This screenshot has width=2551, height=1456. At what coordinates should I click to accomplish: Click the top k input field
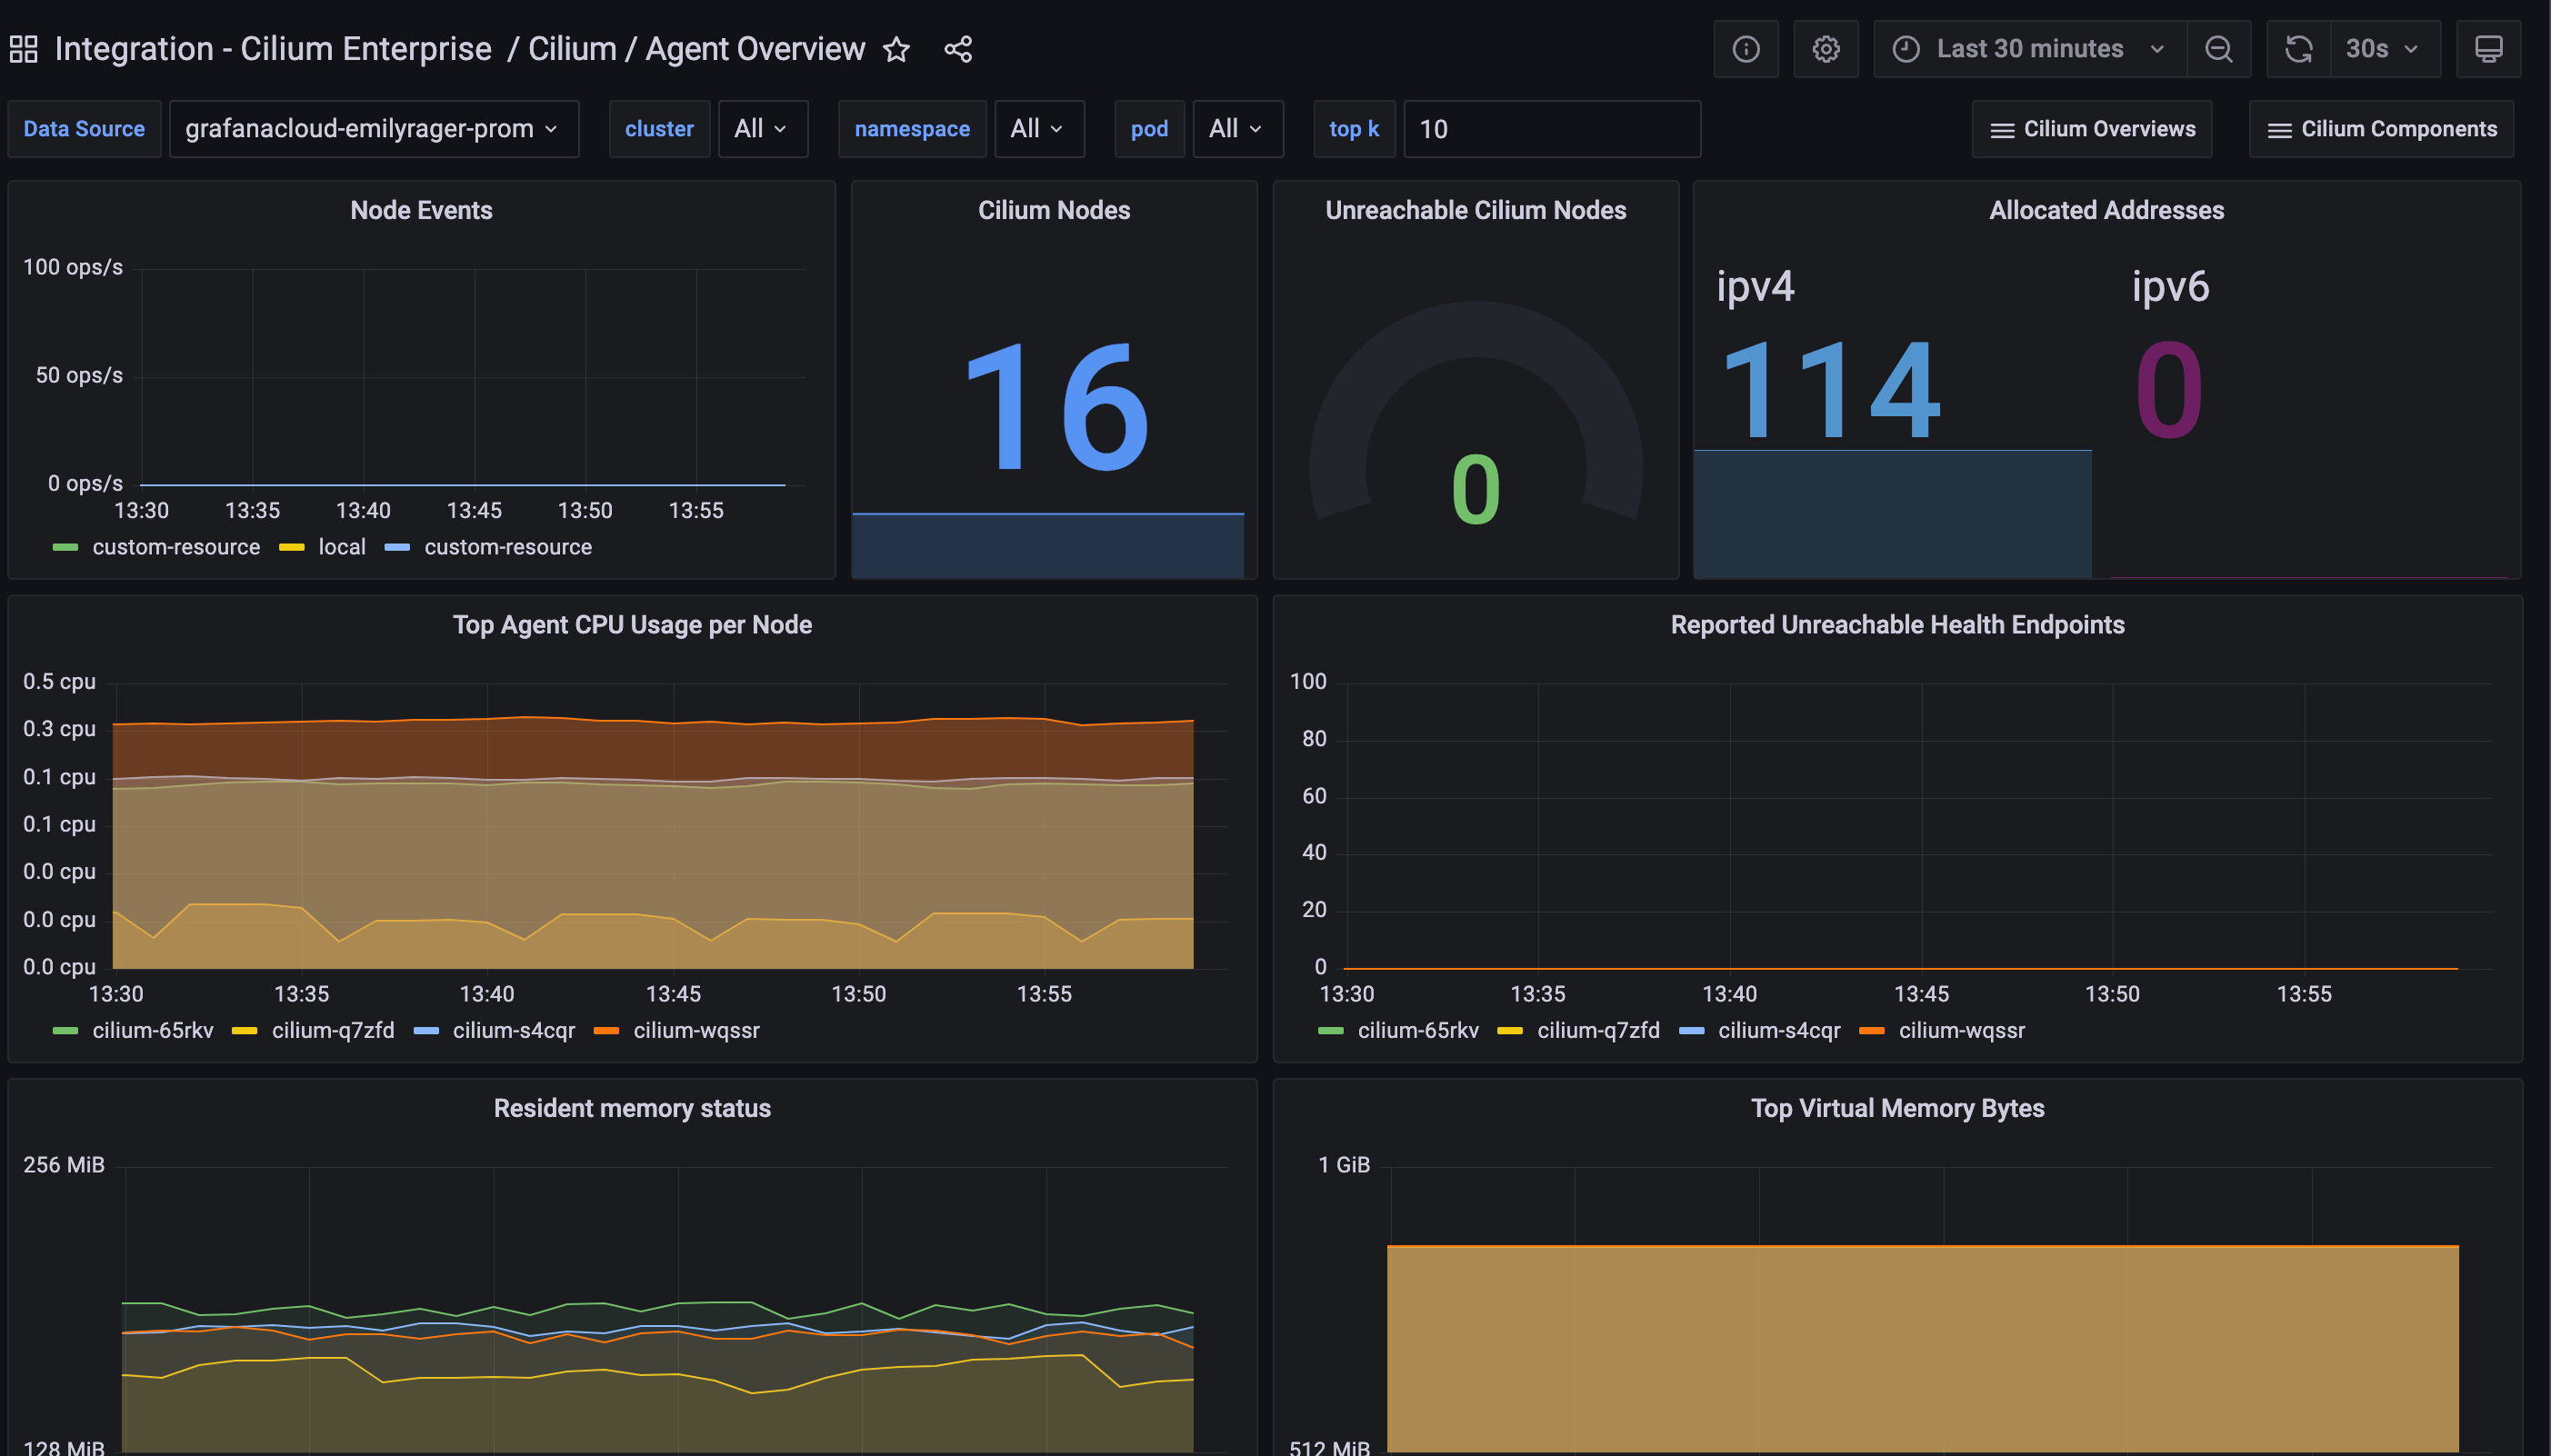pos(1551,129)
